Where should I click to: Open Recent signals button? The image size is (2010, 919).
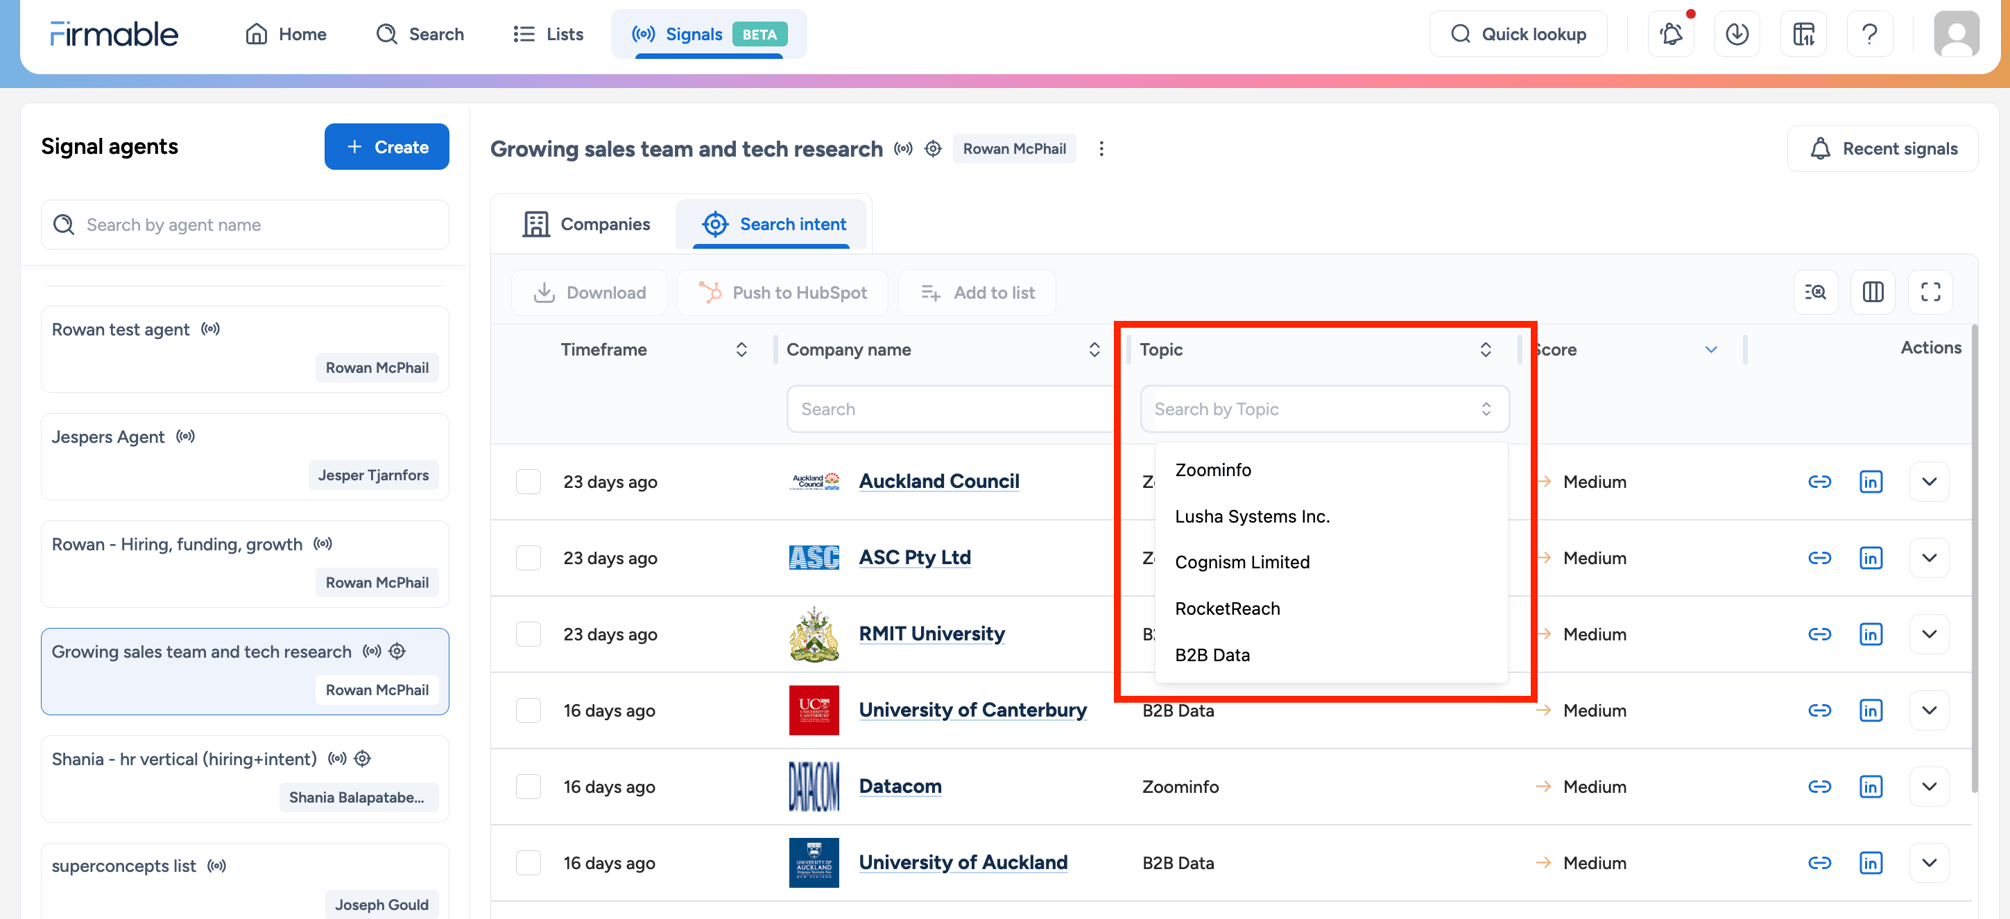click(x=1883, y=149)
